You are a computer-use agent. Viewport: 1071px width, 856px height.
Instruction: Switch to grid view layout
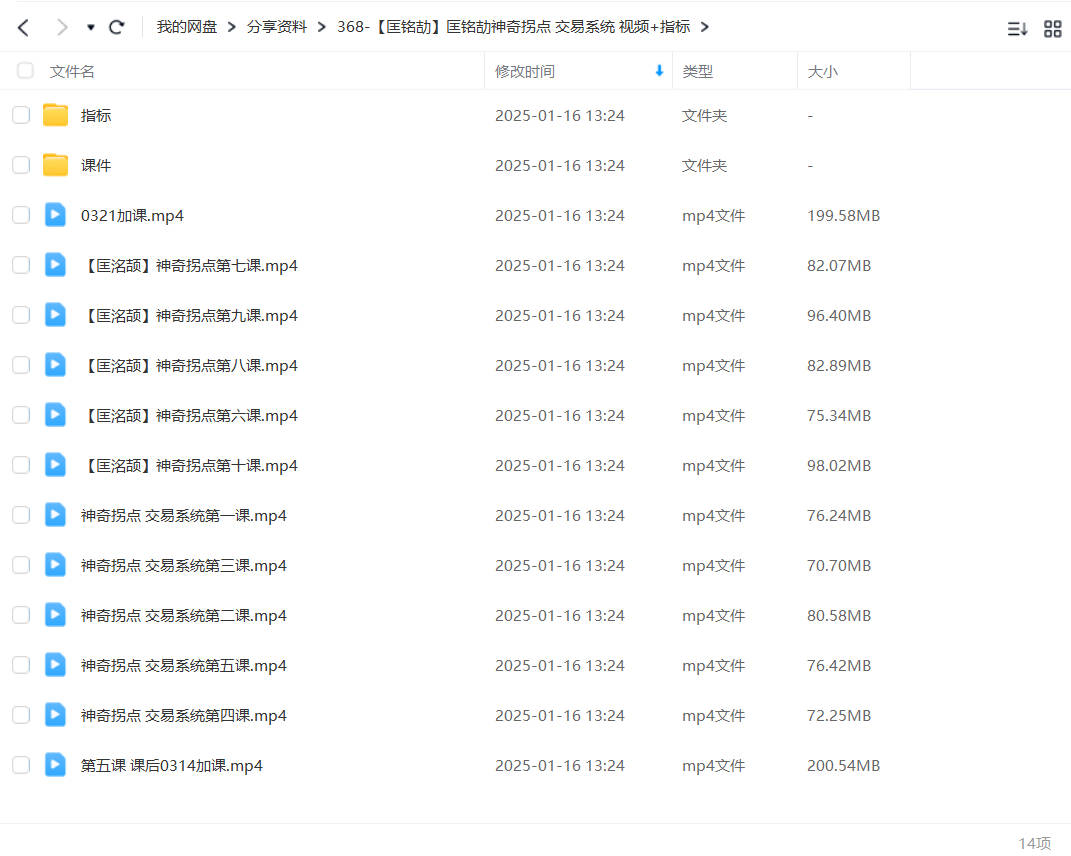(1053, 29)
